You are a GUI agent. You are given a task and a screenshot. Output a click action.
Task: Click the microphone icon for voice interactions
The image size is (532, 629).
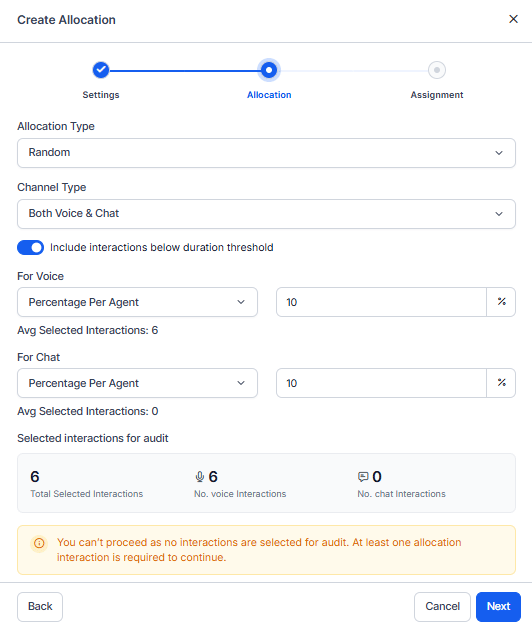pos(199,477)
